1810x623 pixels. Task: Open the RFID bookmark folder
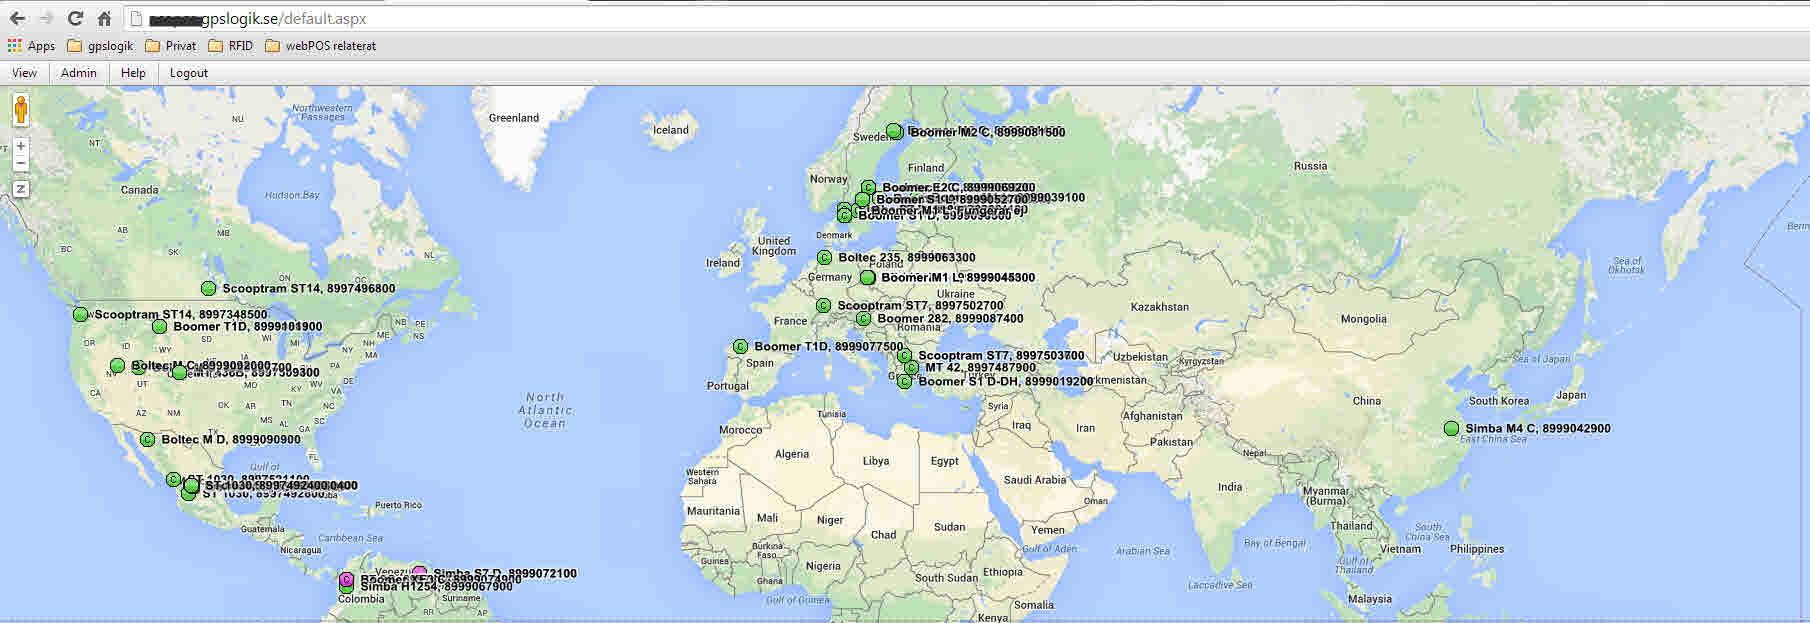tap(231, 46)
